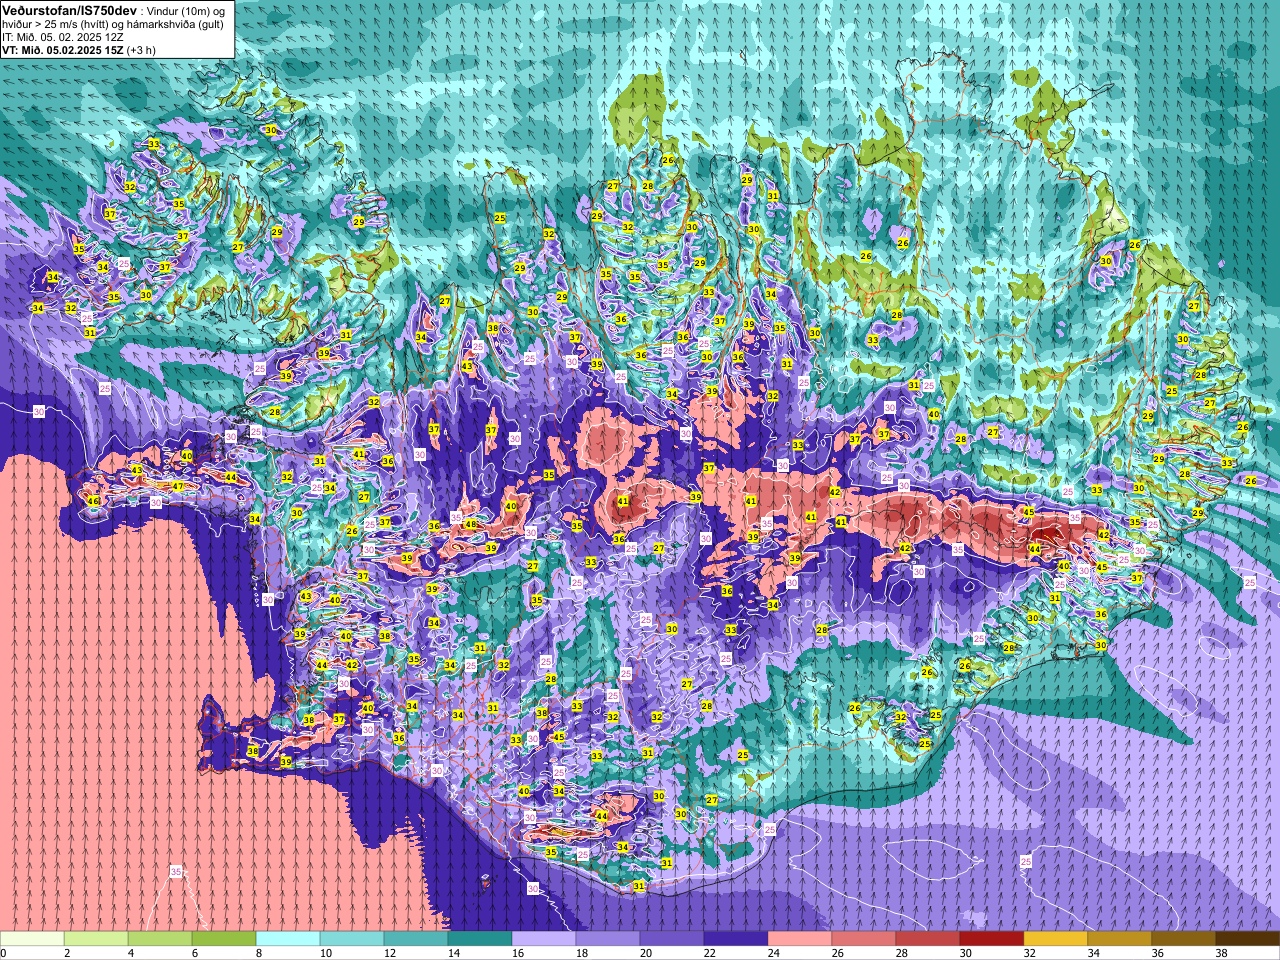Select the legend scale number 20
Image resolution: width=1280 pixels, height=960 pixels.
645,953
